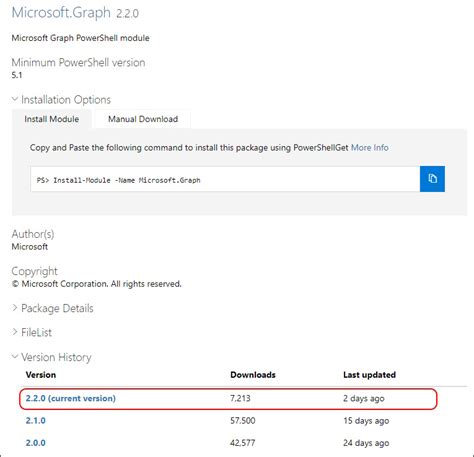Expand the Package Details section
This screenshot has height=457, width=474.
tap(53, 308)
